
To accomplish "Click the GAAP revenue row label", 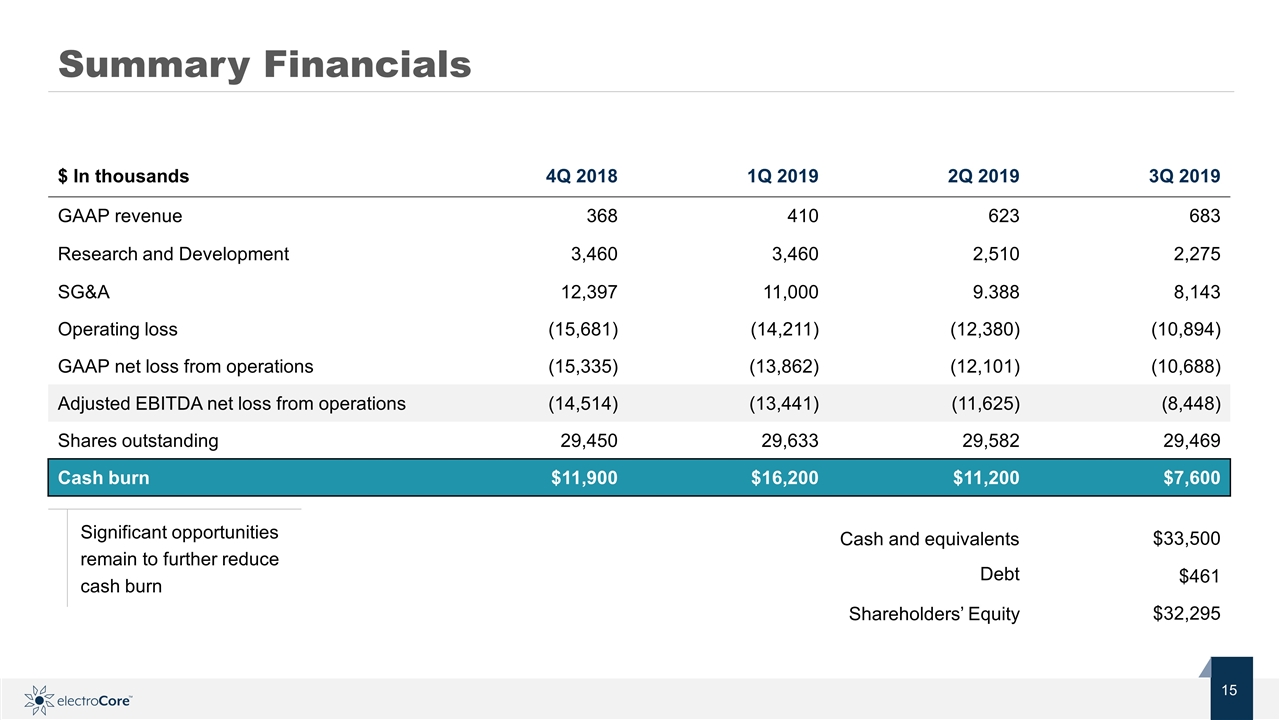I will (120, 215).
